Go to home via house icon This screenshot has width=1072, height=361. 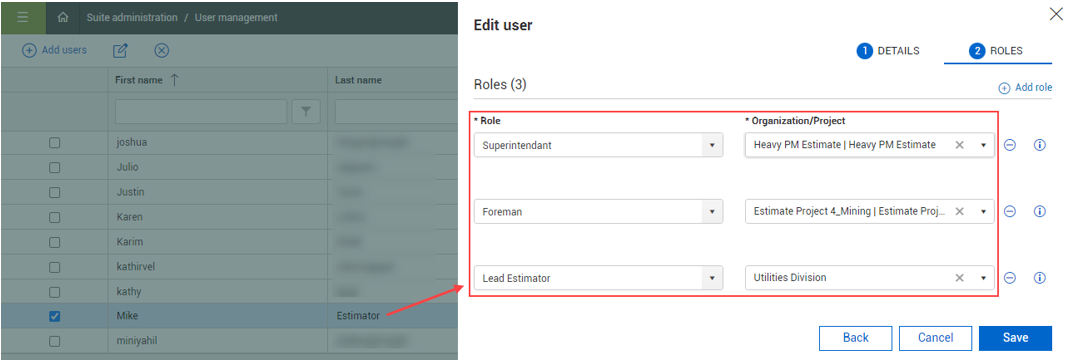pyautogui.click(x=63, y=17)
